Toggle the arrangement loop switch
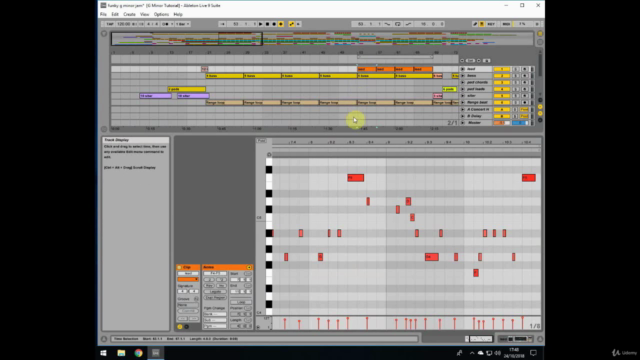The height and width of the screenshot is (360, 640). [398, 24]
